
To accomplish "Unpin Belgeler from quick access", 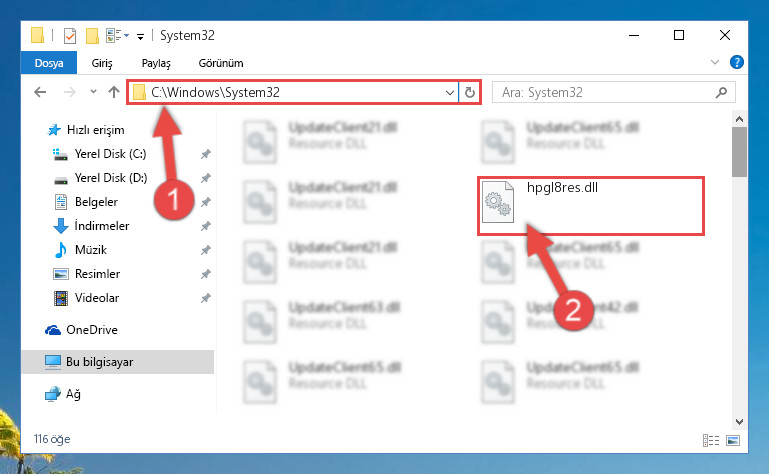I will (205, 202).
